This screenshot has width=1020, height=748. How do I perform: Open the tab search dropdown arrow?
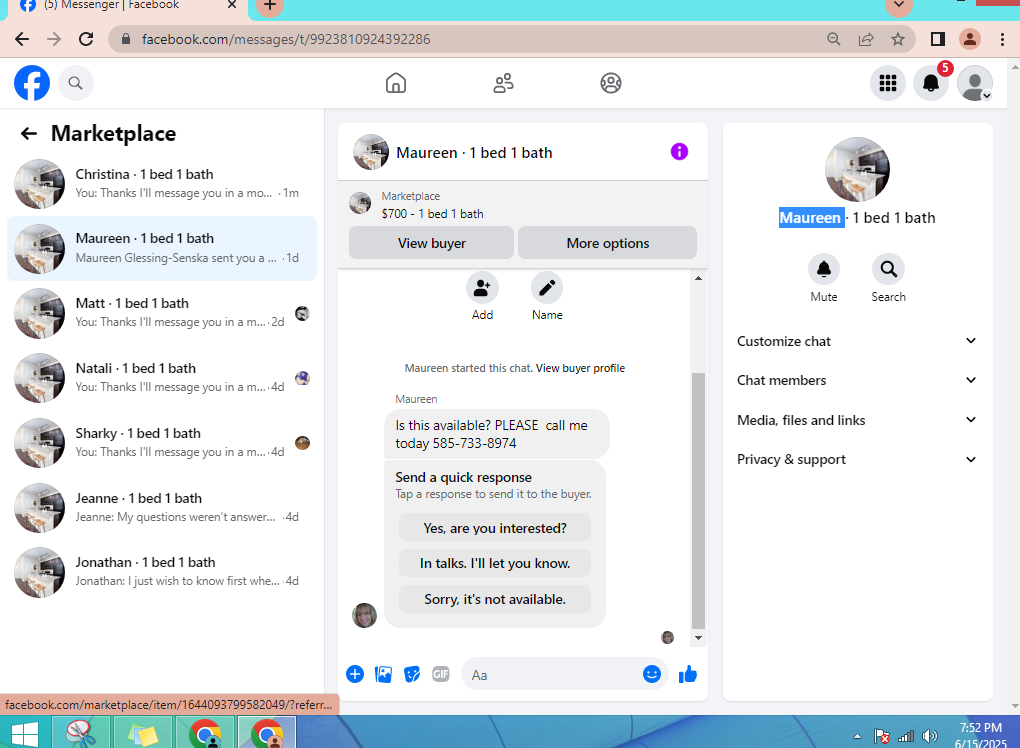click(x=899, y=5)
